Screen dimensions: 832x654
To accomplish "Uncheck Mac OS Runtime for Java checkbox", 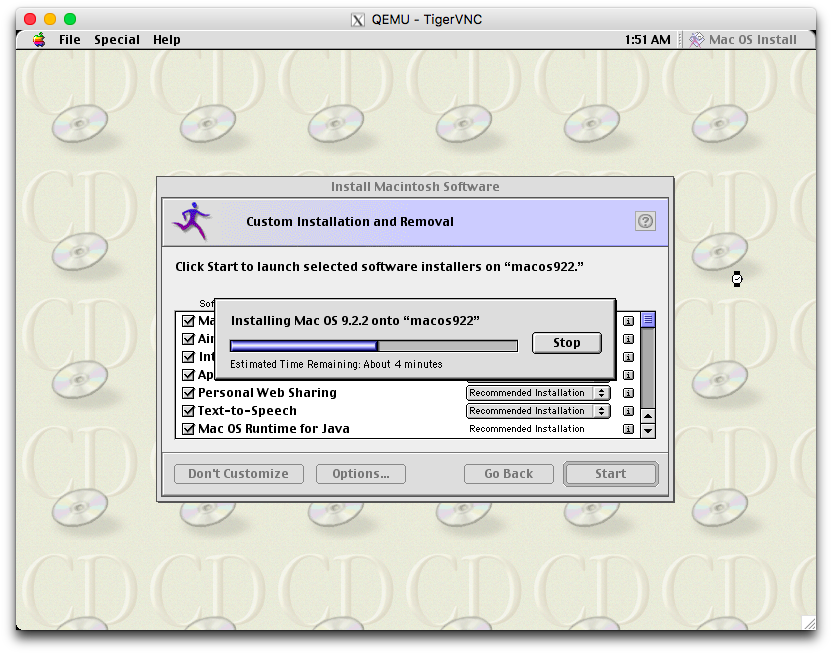I will (188, 429).
